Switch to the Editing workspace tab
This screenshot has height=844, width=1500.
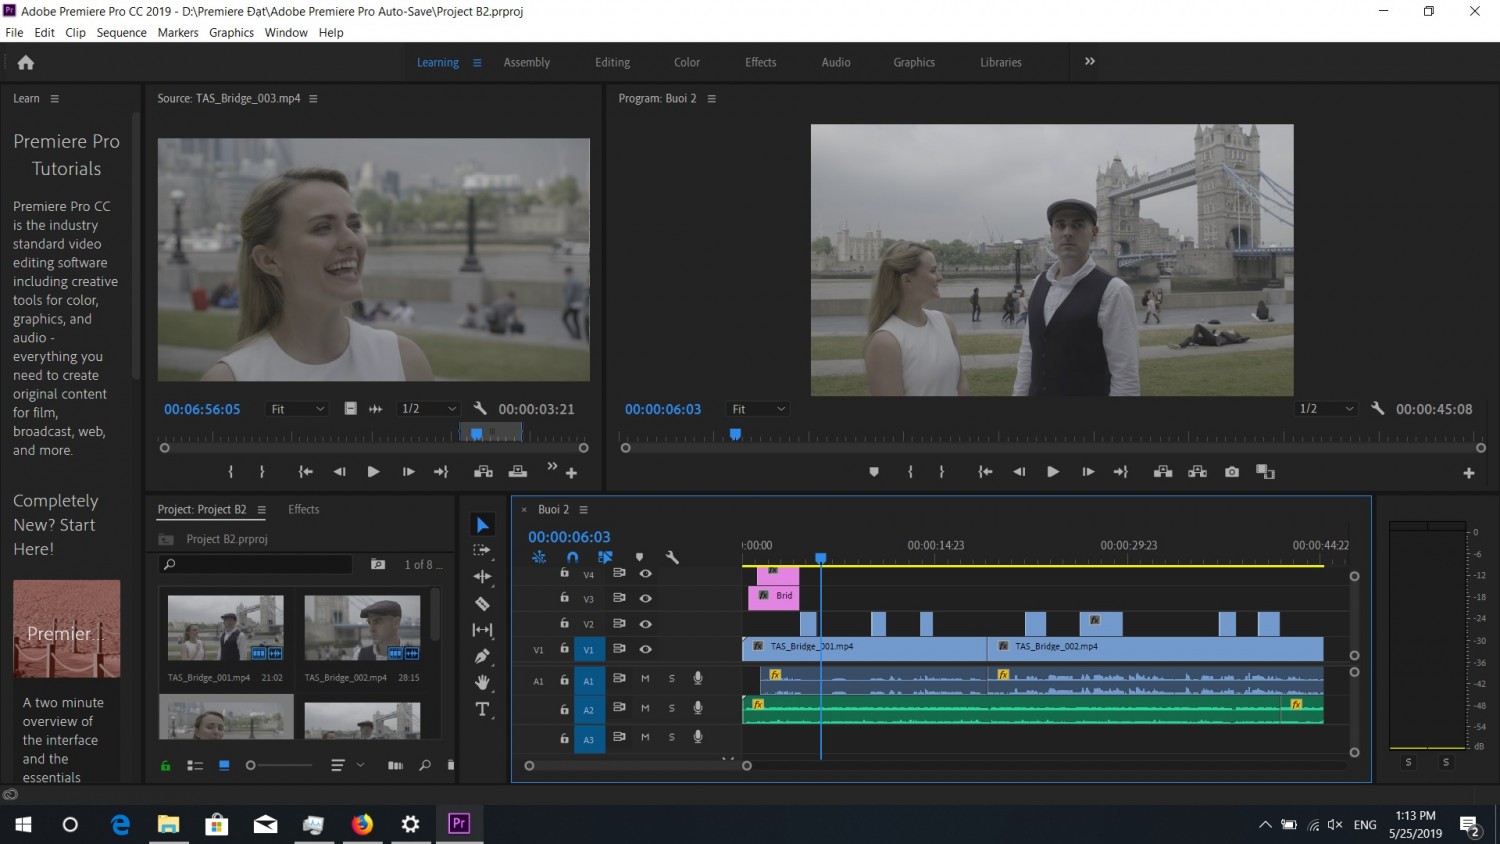point(612,62)
